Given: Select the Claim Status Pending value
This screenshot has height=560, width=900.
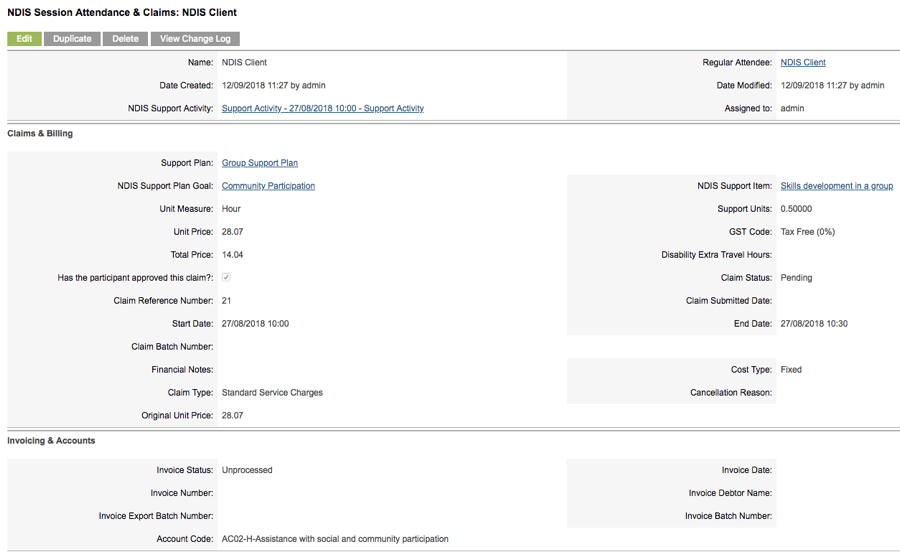Looking at the screenshot, I should coord(796,278).
